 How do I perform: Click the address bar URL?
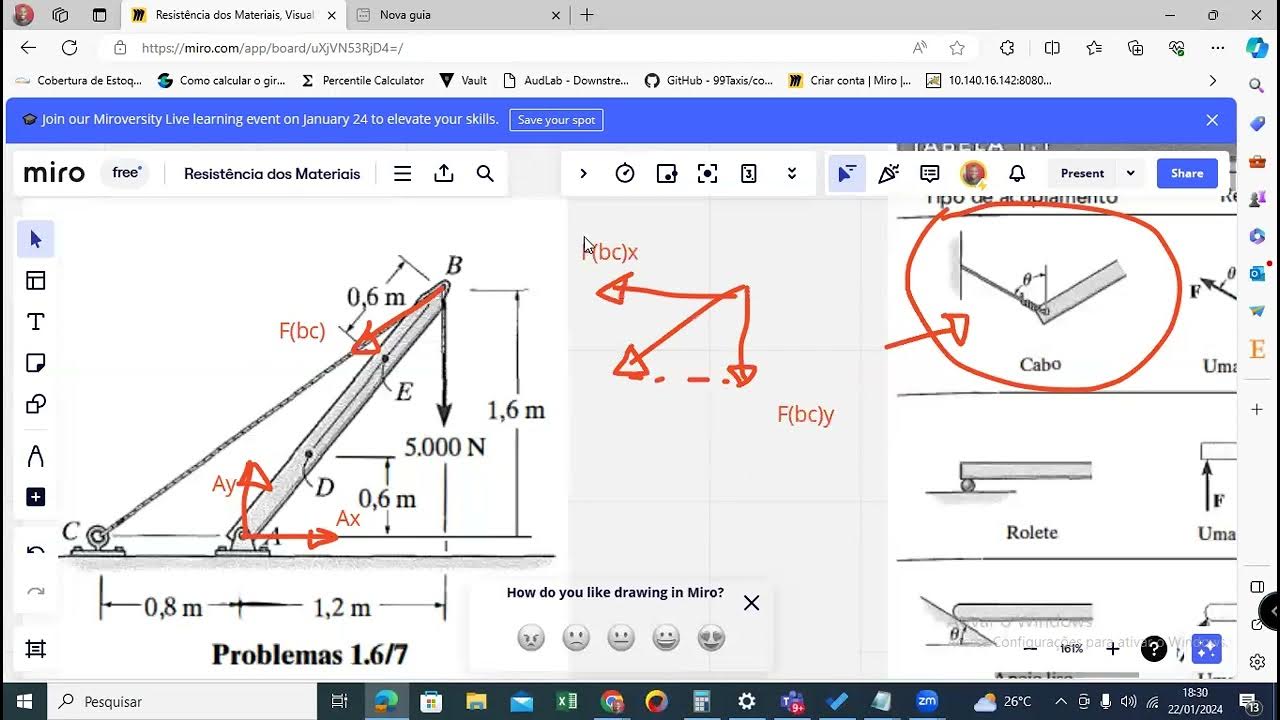272,48
